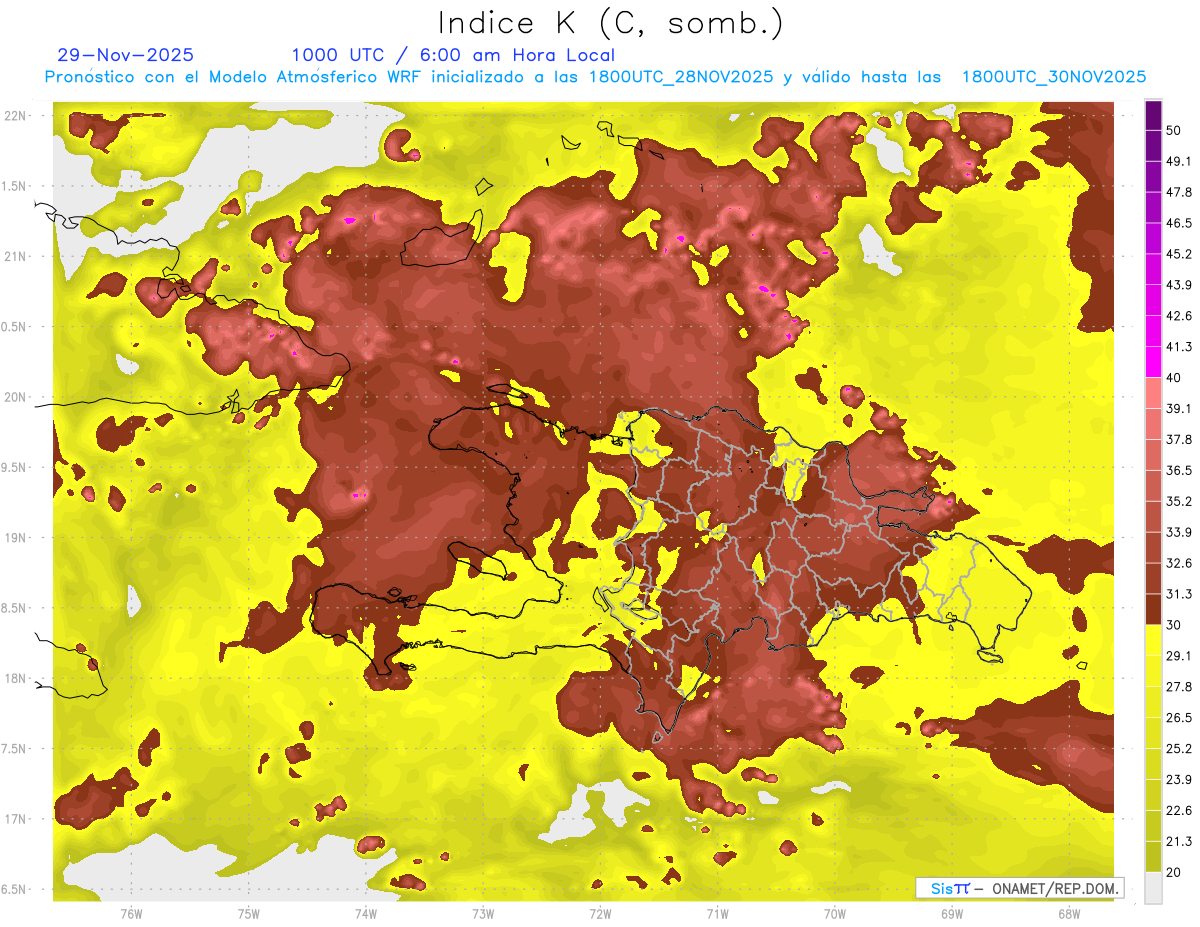The height and width of the screenshot is (927, 1200).
Task: Click the '20N' latitude axis label
Action: (x=15, y=397)
